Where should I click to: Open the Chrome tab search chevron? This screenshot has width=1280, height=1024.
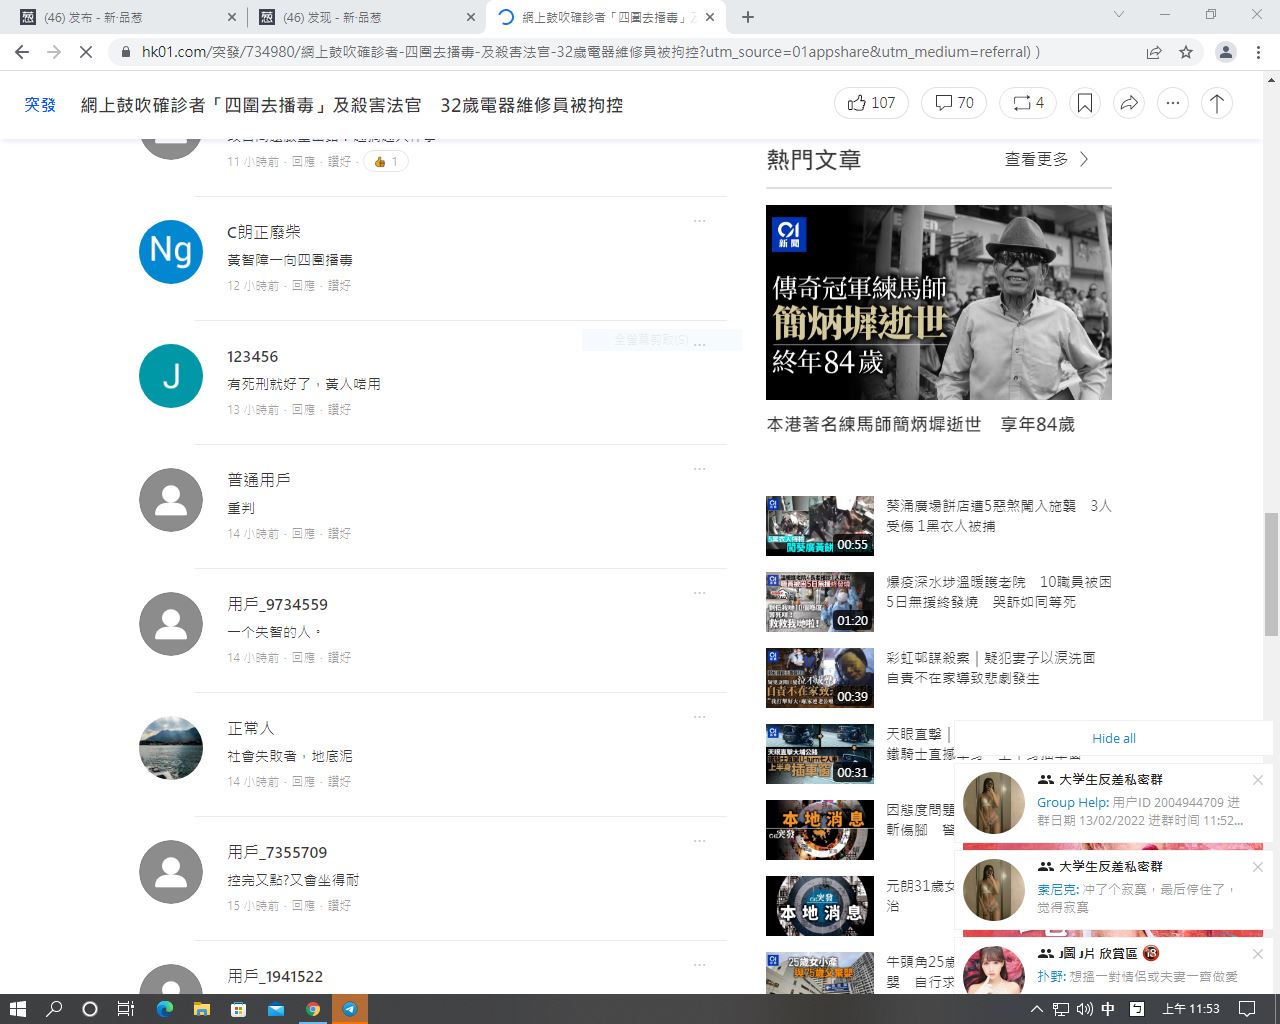point(1119,15)
